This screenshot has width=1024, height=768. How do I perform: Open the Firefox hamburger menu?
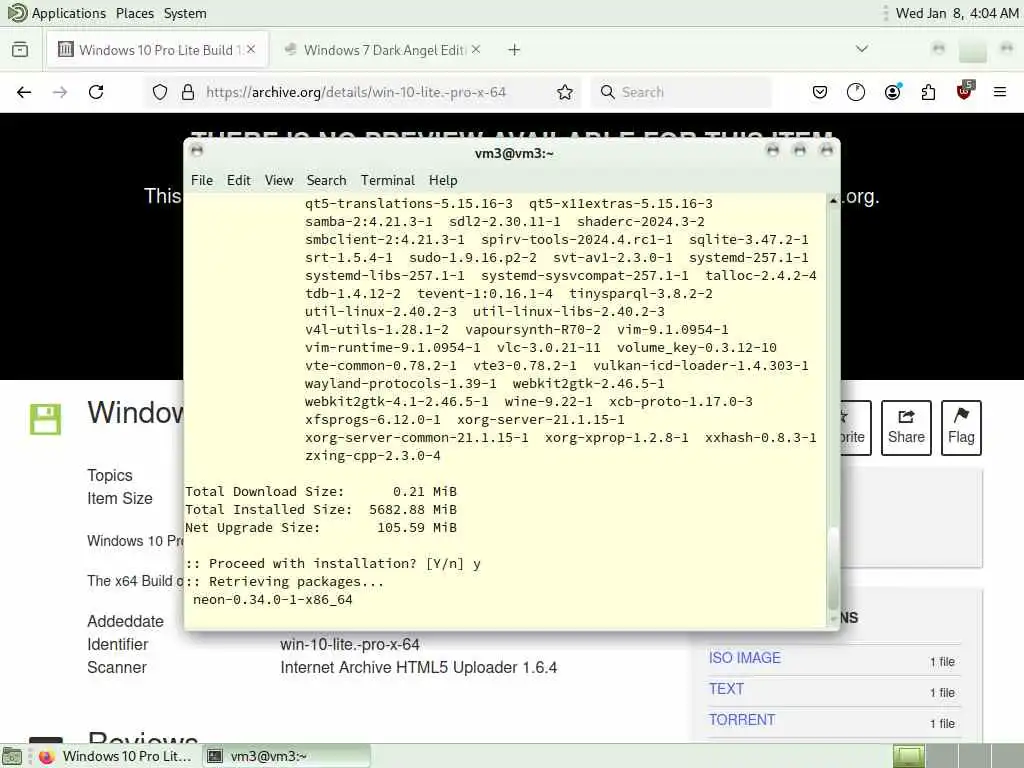point(1000,92)
